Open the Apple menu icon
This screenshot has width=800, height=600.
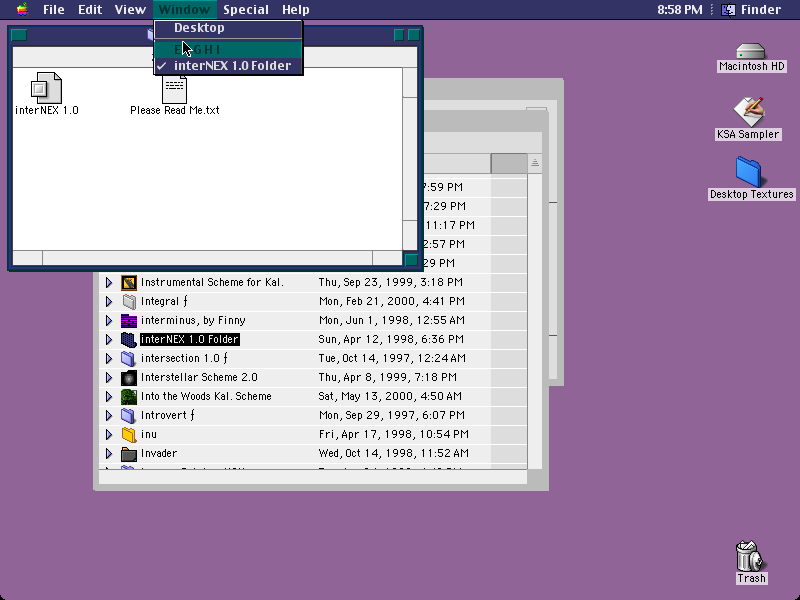click(22, 9)
